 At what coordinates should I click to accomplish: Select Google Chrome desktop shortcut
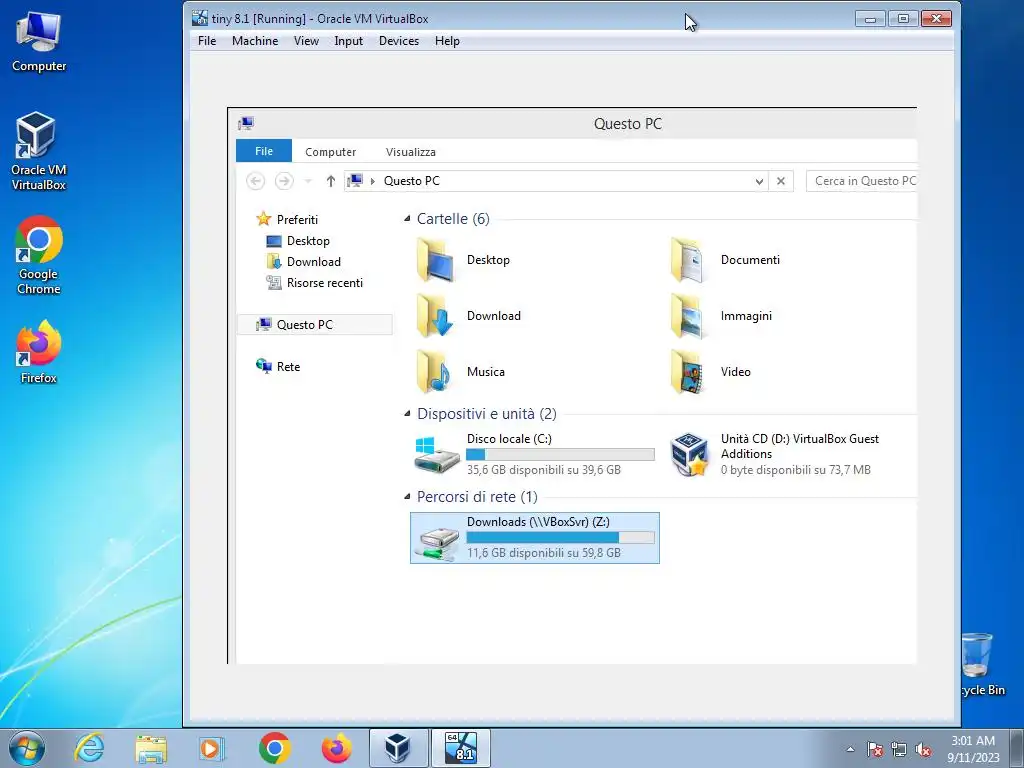point(39,255)
